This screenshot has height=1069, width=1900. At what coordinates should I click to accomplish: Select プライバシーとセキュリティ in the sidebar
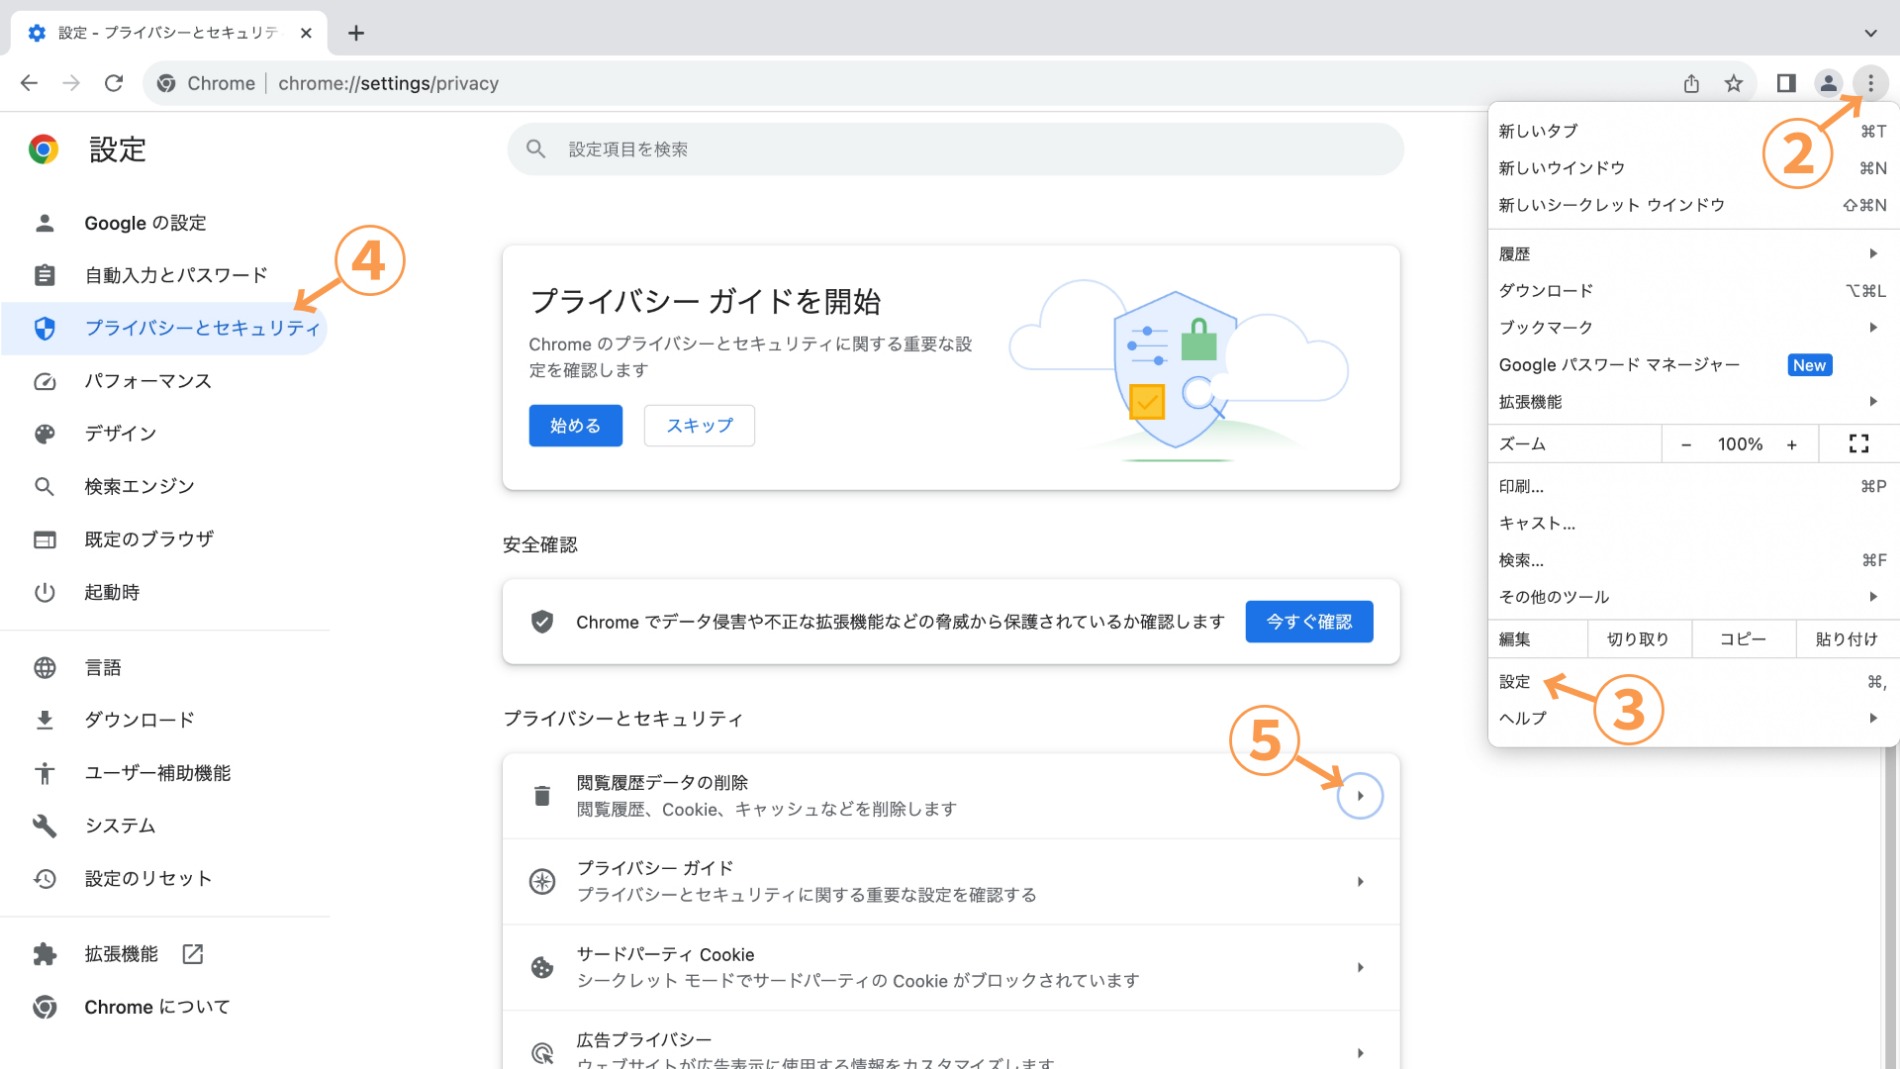coord(164,328)
